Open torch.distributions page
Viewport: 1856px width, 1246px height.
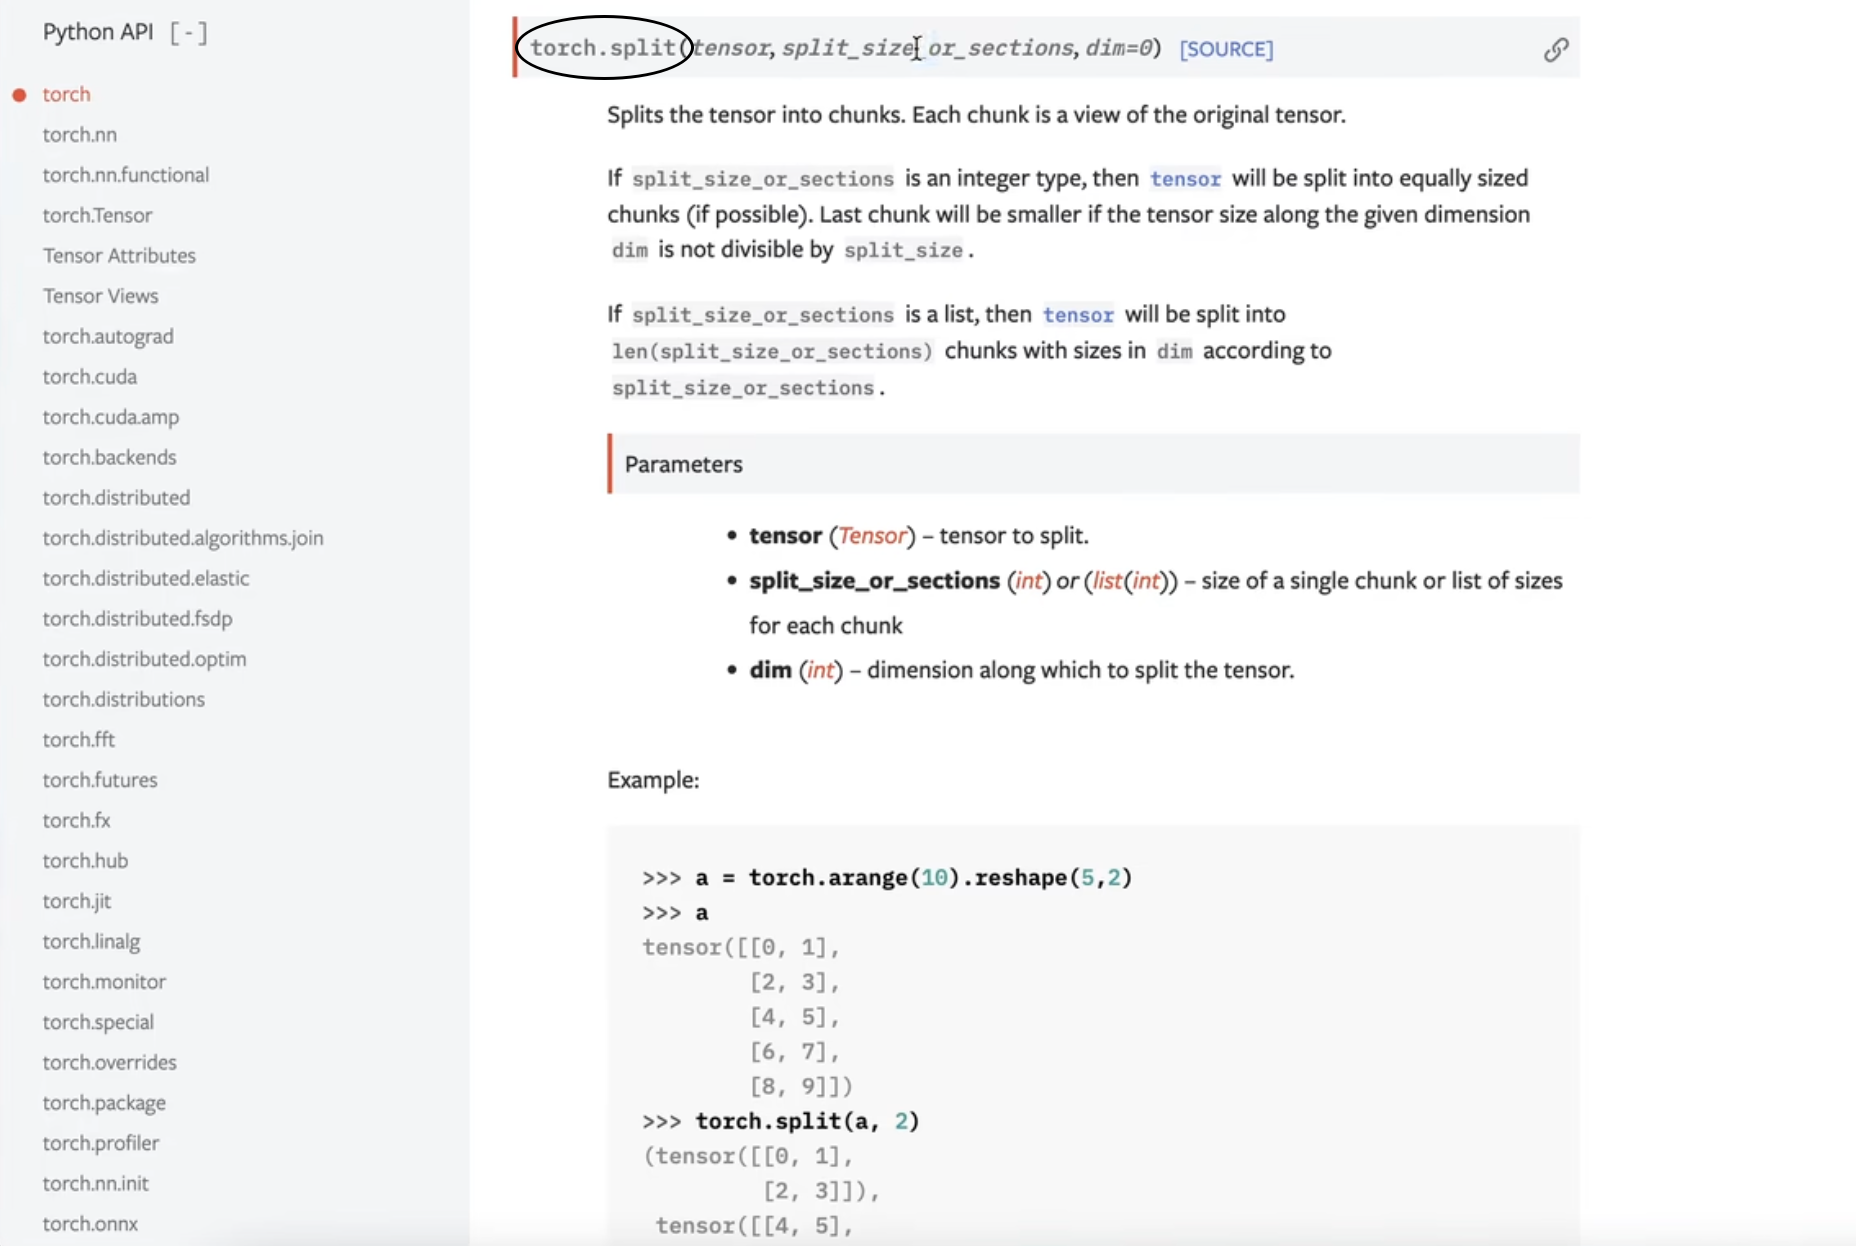click(x=123, y=699)
